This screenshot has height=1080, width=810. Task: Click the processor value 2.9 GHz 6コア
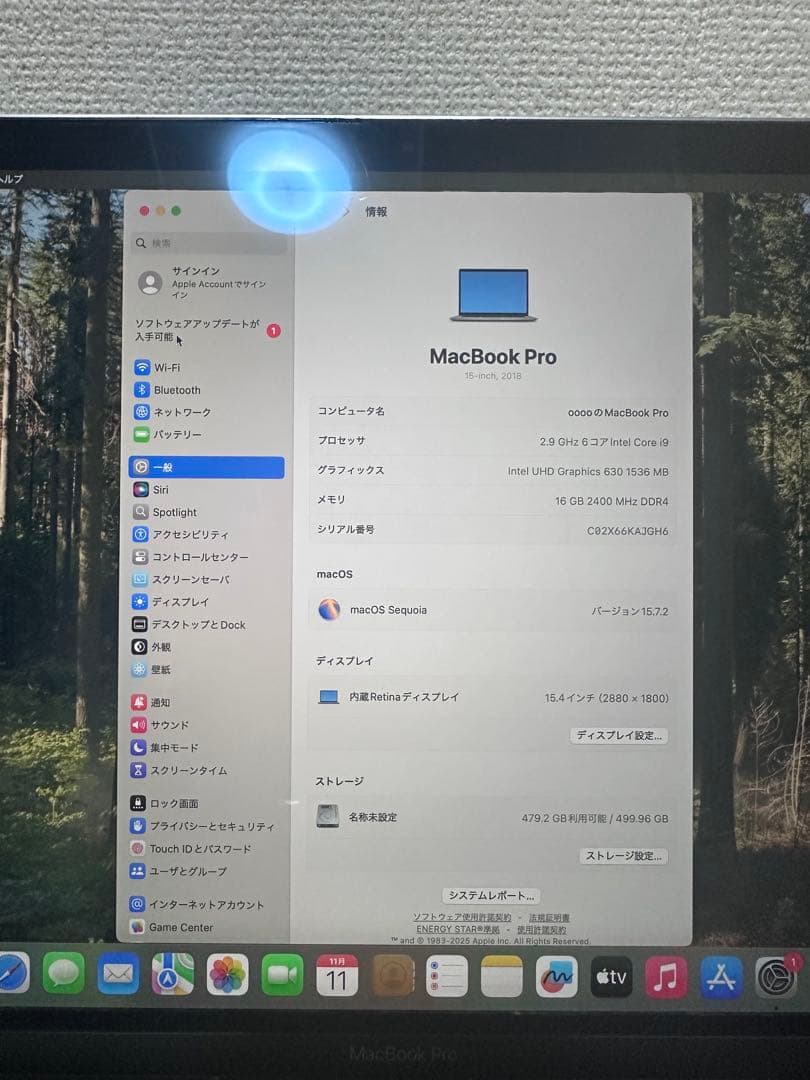603,442
